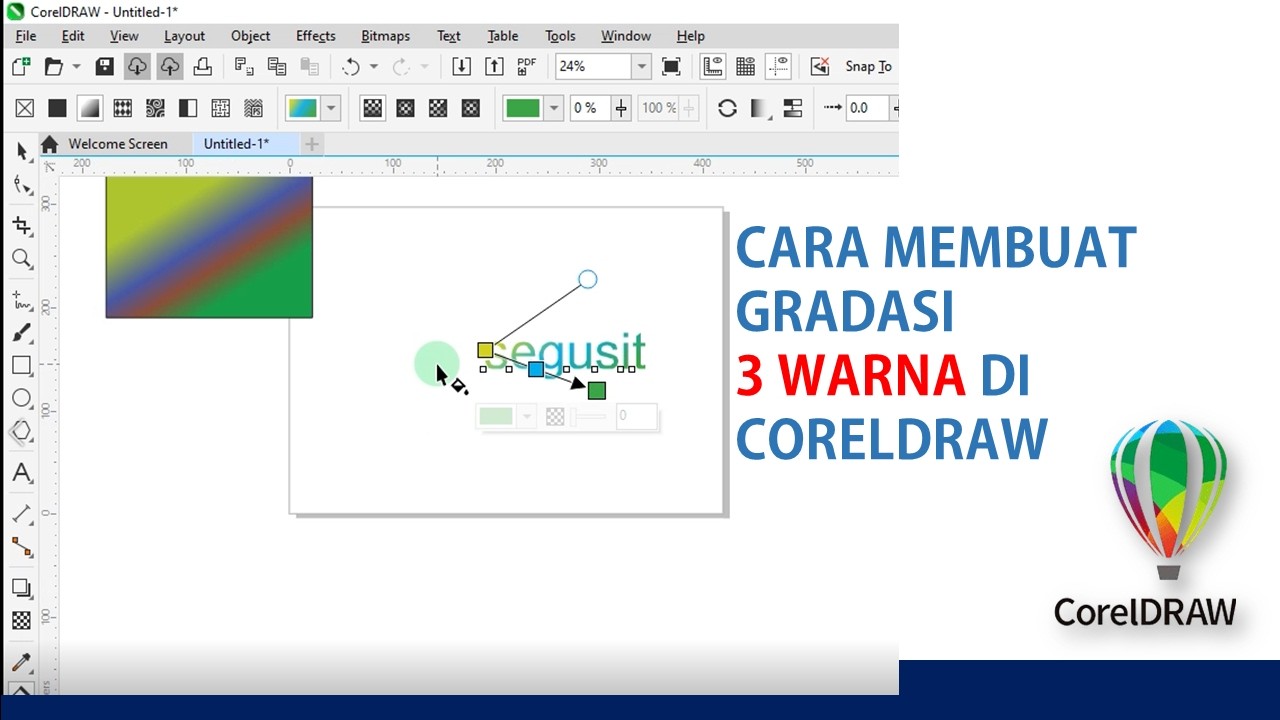The width and height of the screenshot is (1280, 720).
Task: Select Uniform fill mode
Action: pyautogui.click(x=58, y=108)
